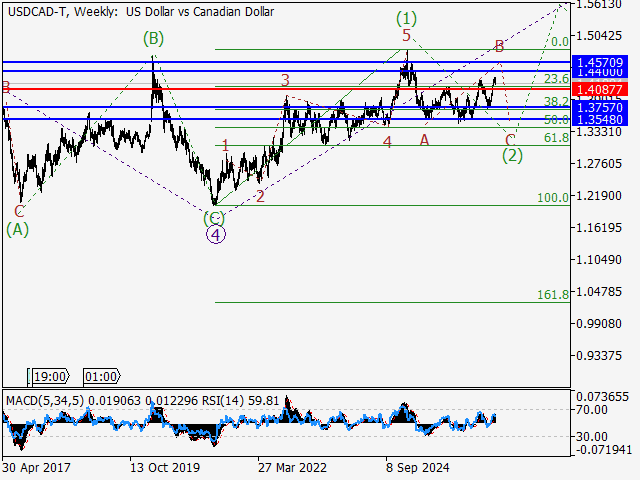This screenshot has width=640, height=480.
Task: Select the Fibonacci 161.8 level label
Action: pos(553,294)
